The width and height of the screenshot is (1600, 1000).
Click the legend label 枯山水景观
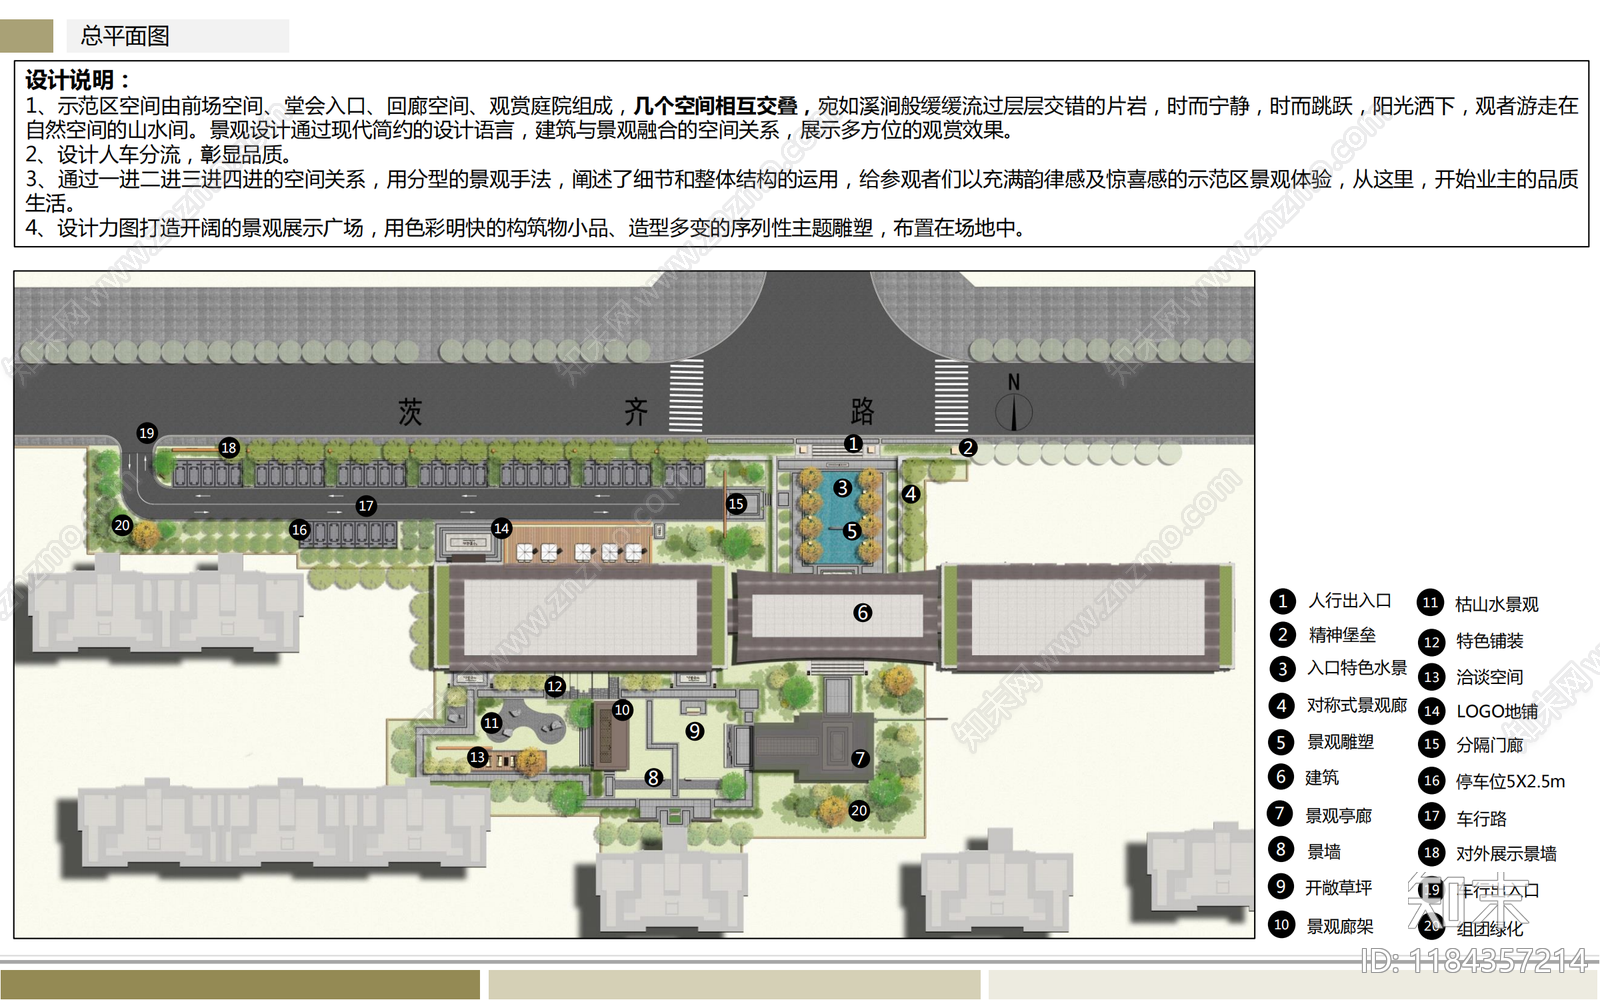coord(1497,605)
